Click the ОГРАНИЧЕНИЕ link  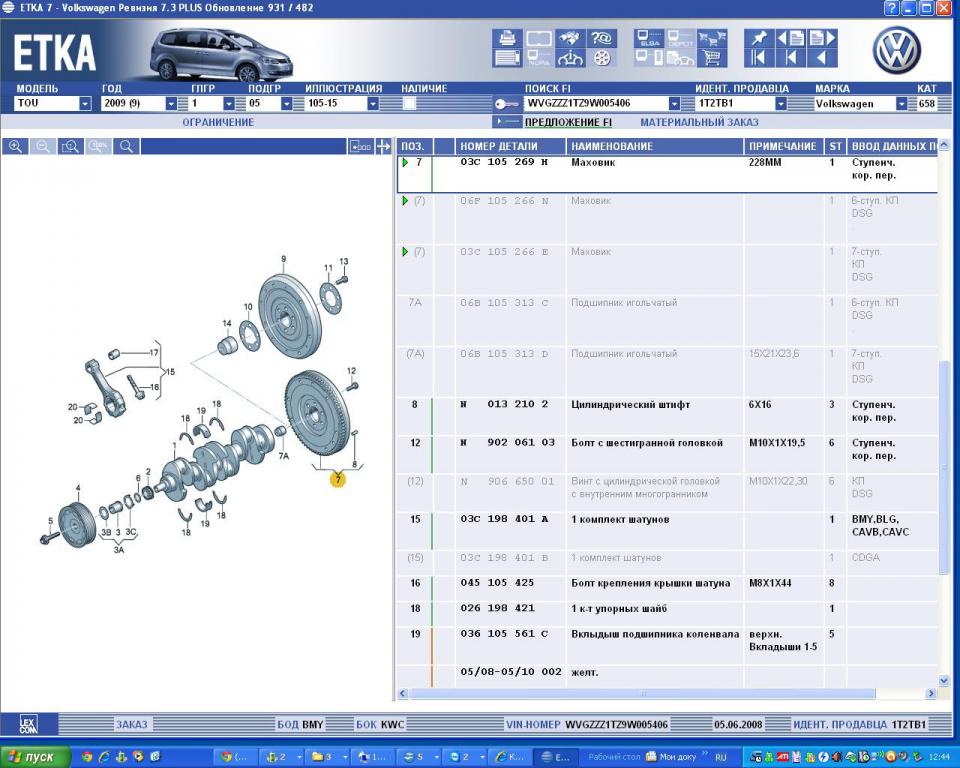coord(218,122)
